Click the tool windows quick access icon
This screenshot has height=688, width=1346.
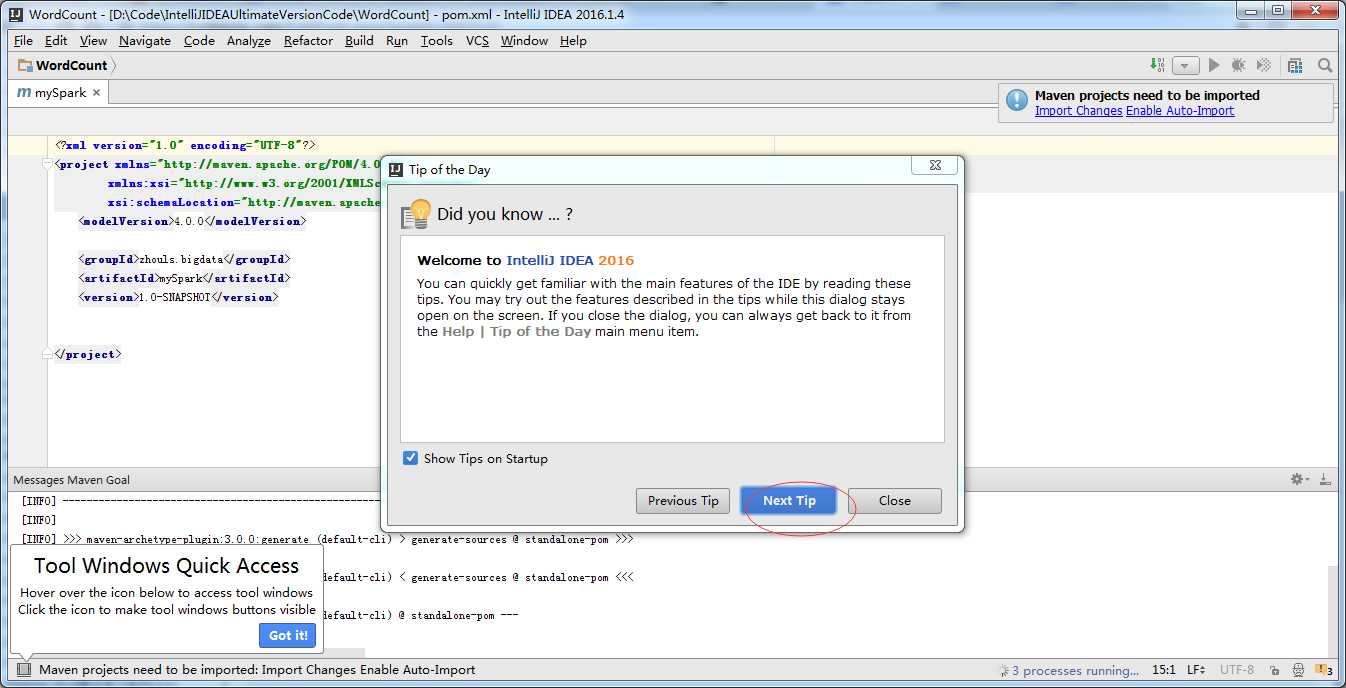click(24, 670)
